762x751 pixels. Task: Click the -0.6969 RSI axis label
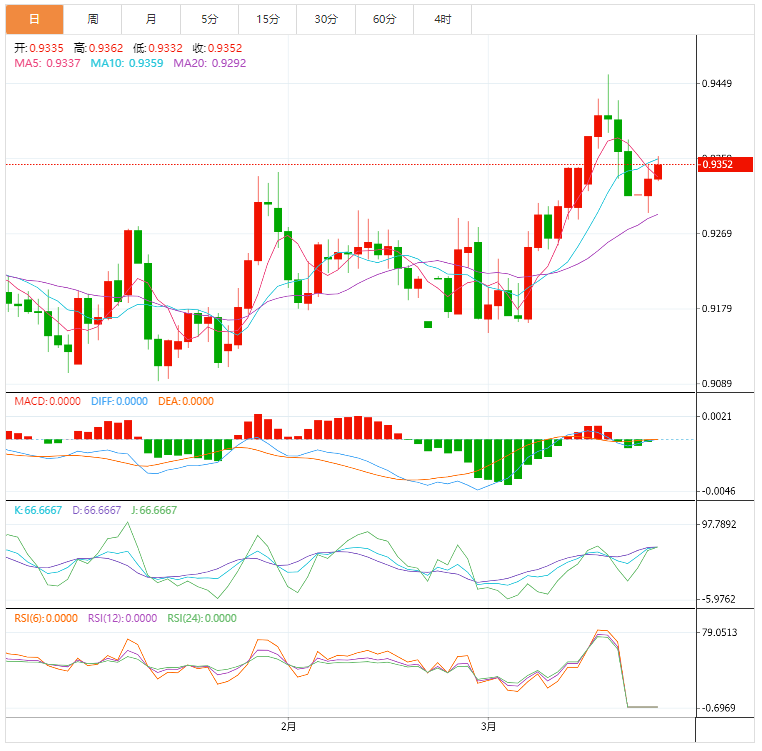point(718,708)
